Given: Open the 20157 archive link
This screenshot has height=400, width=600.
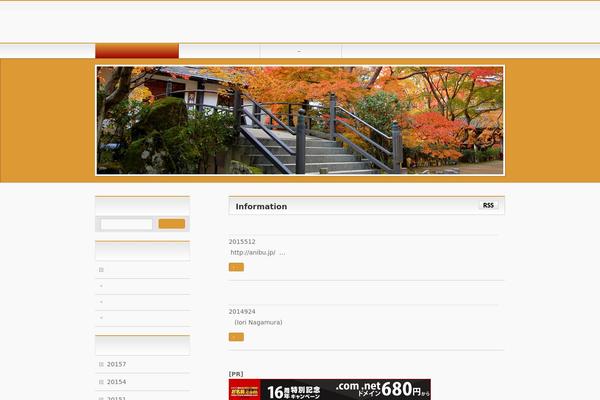Looking at the screenshot, I should coord(116,364).
